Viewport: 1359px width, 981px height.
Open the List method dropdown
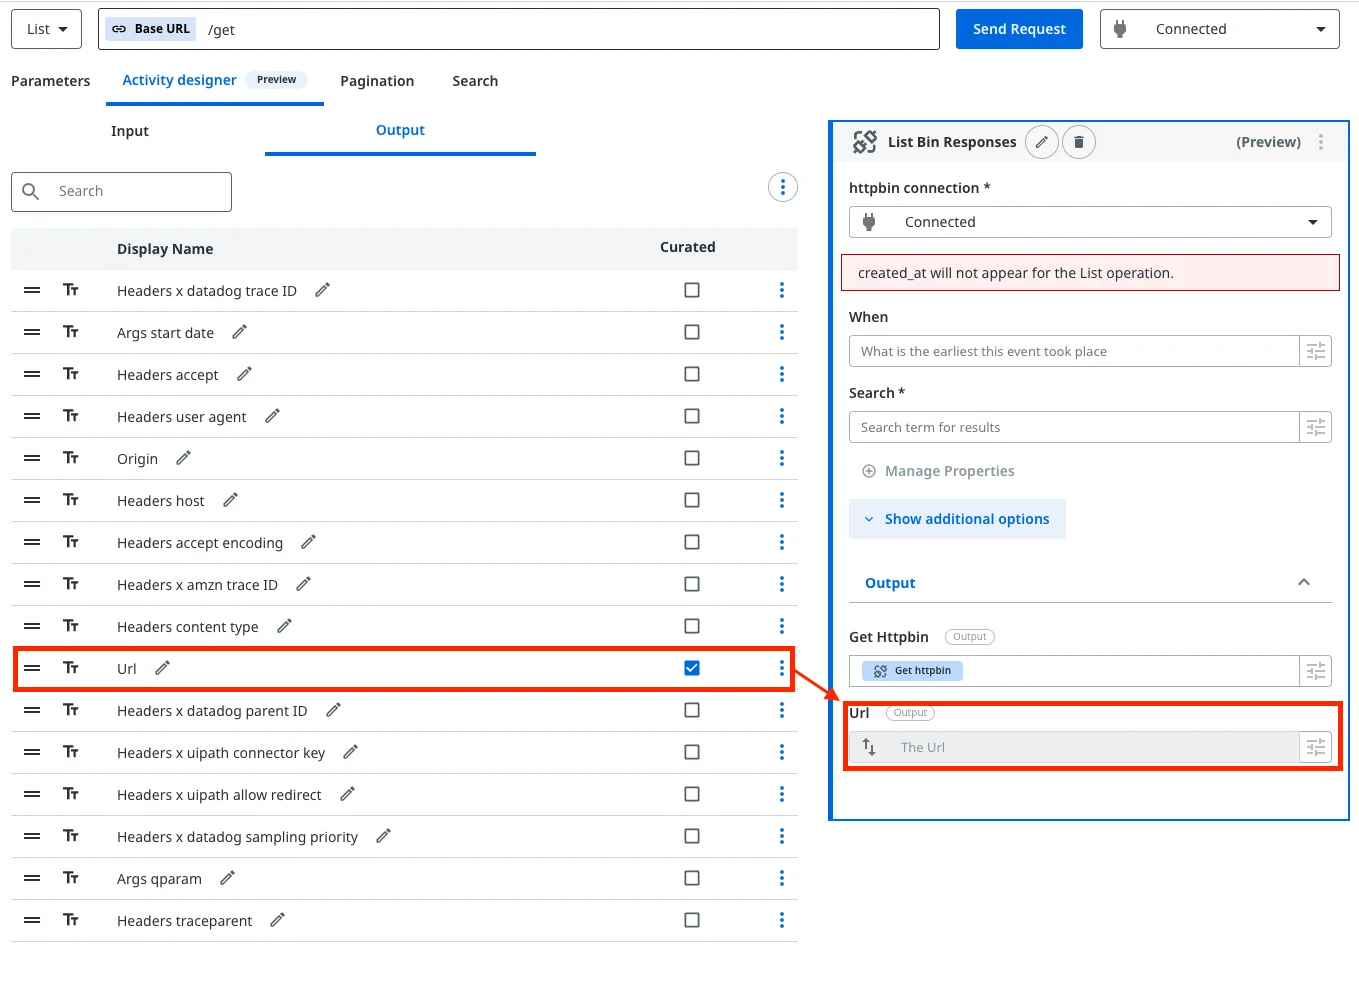coord(47,29)
